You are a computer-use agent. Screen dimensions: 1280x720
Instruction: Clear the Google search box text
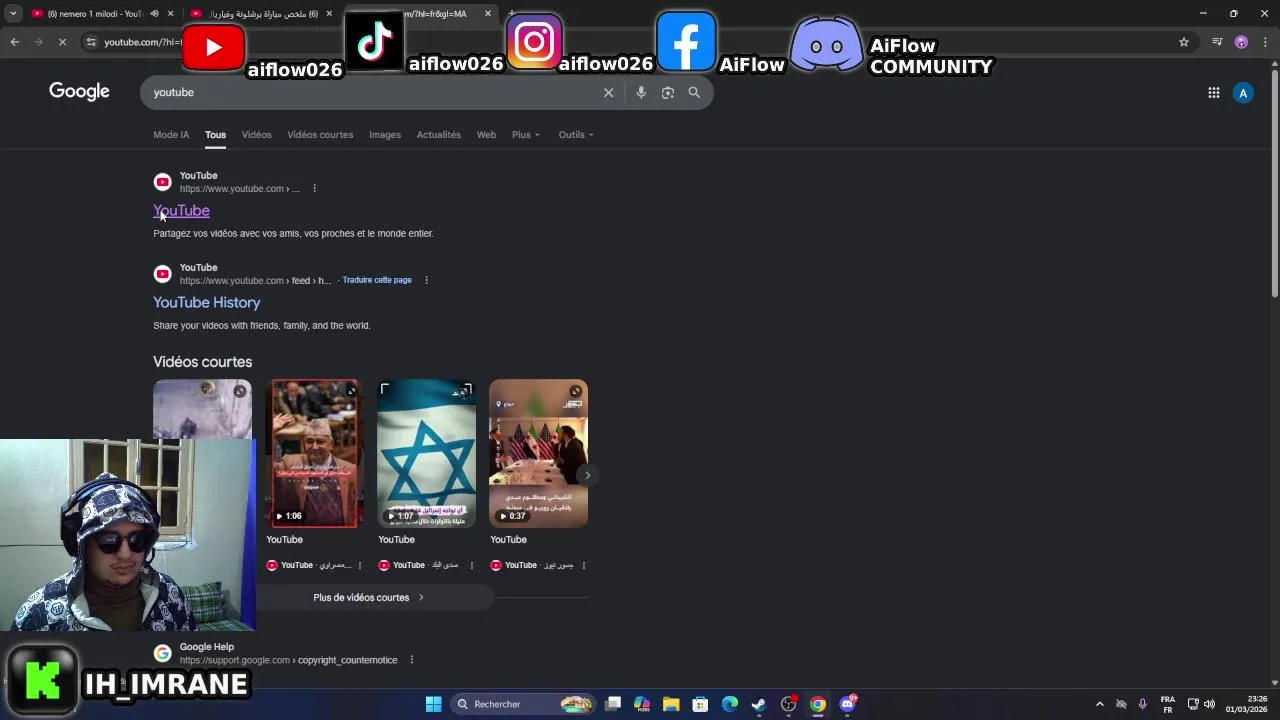[608, 92]
